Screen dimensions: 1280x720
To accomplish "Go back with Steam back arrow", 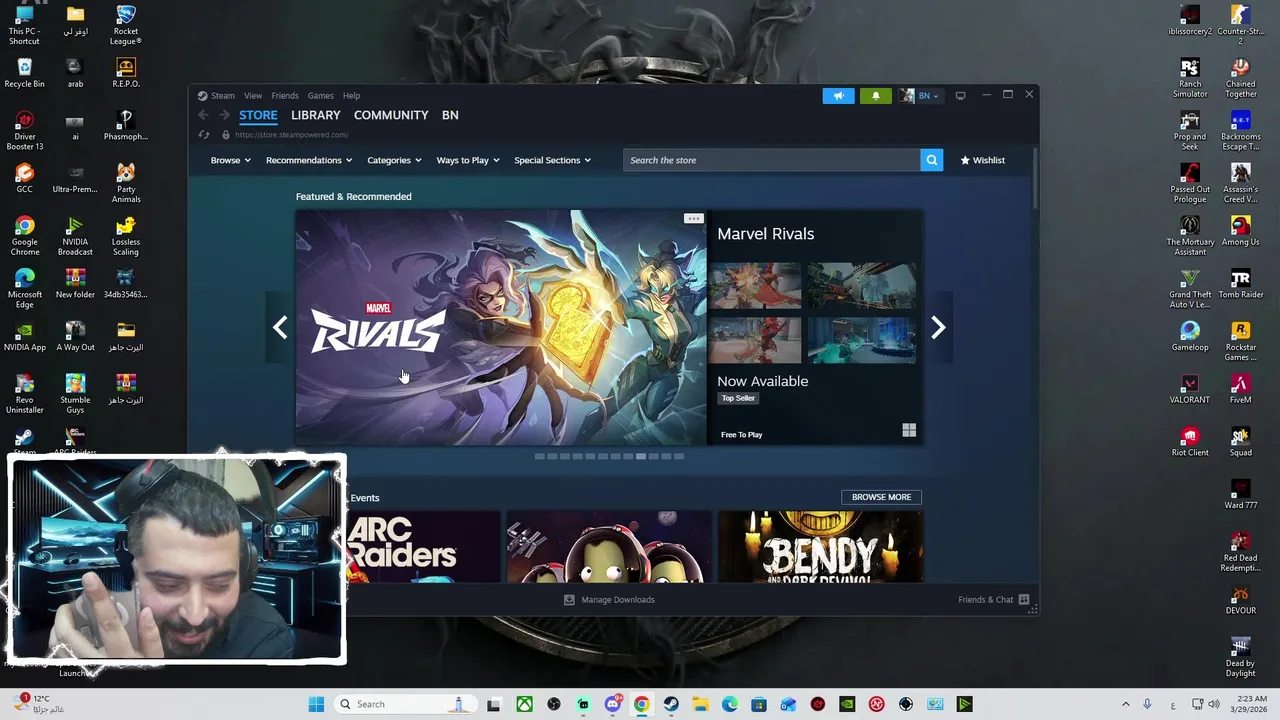I will click(203, 115).
